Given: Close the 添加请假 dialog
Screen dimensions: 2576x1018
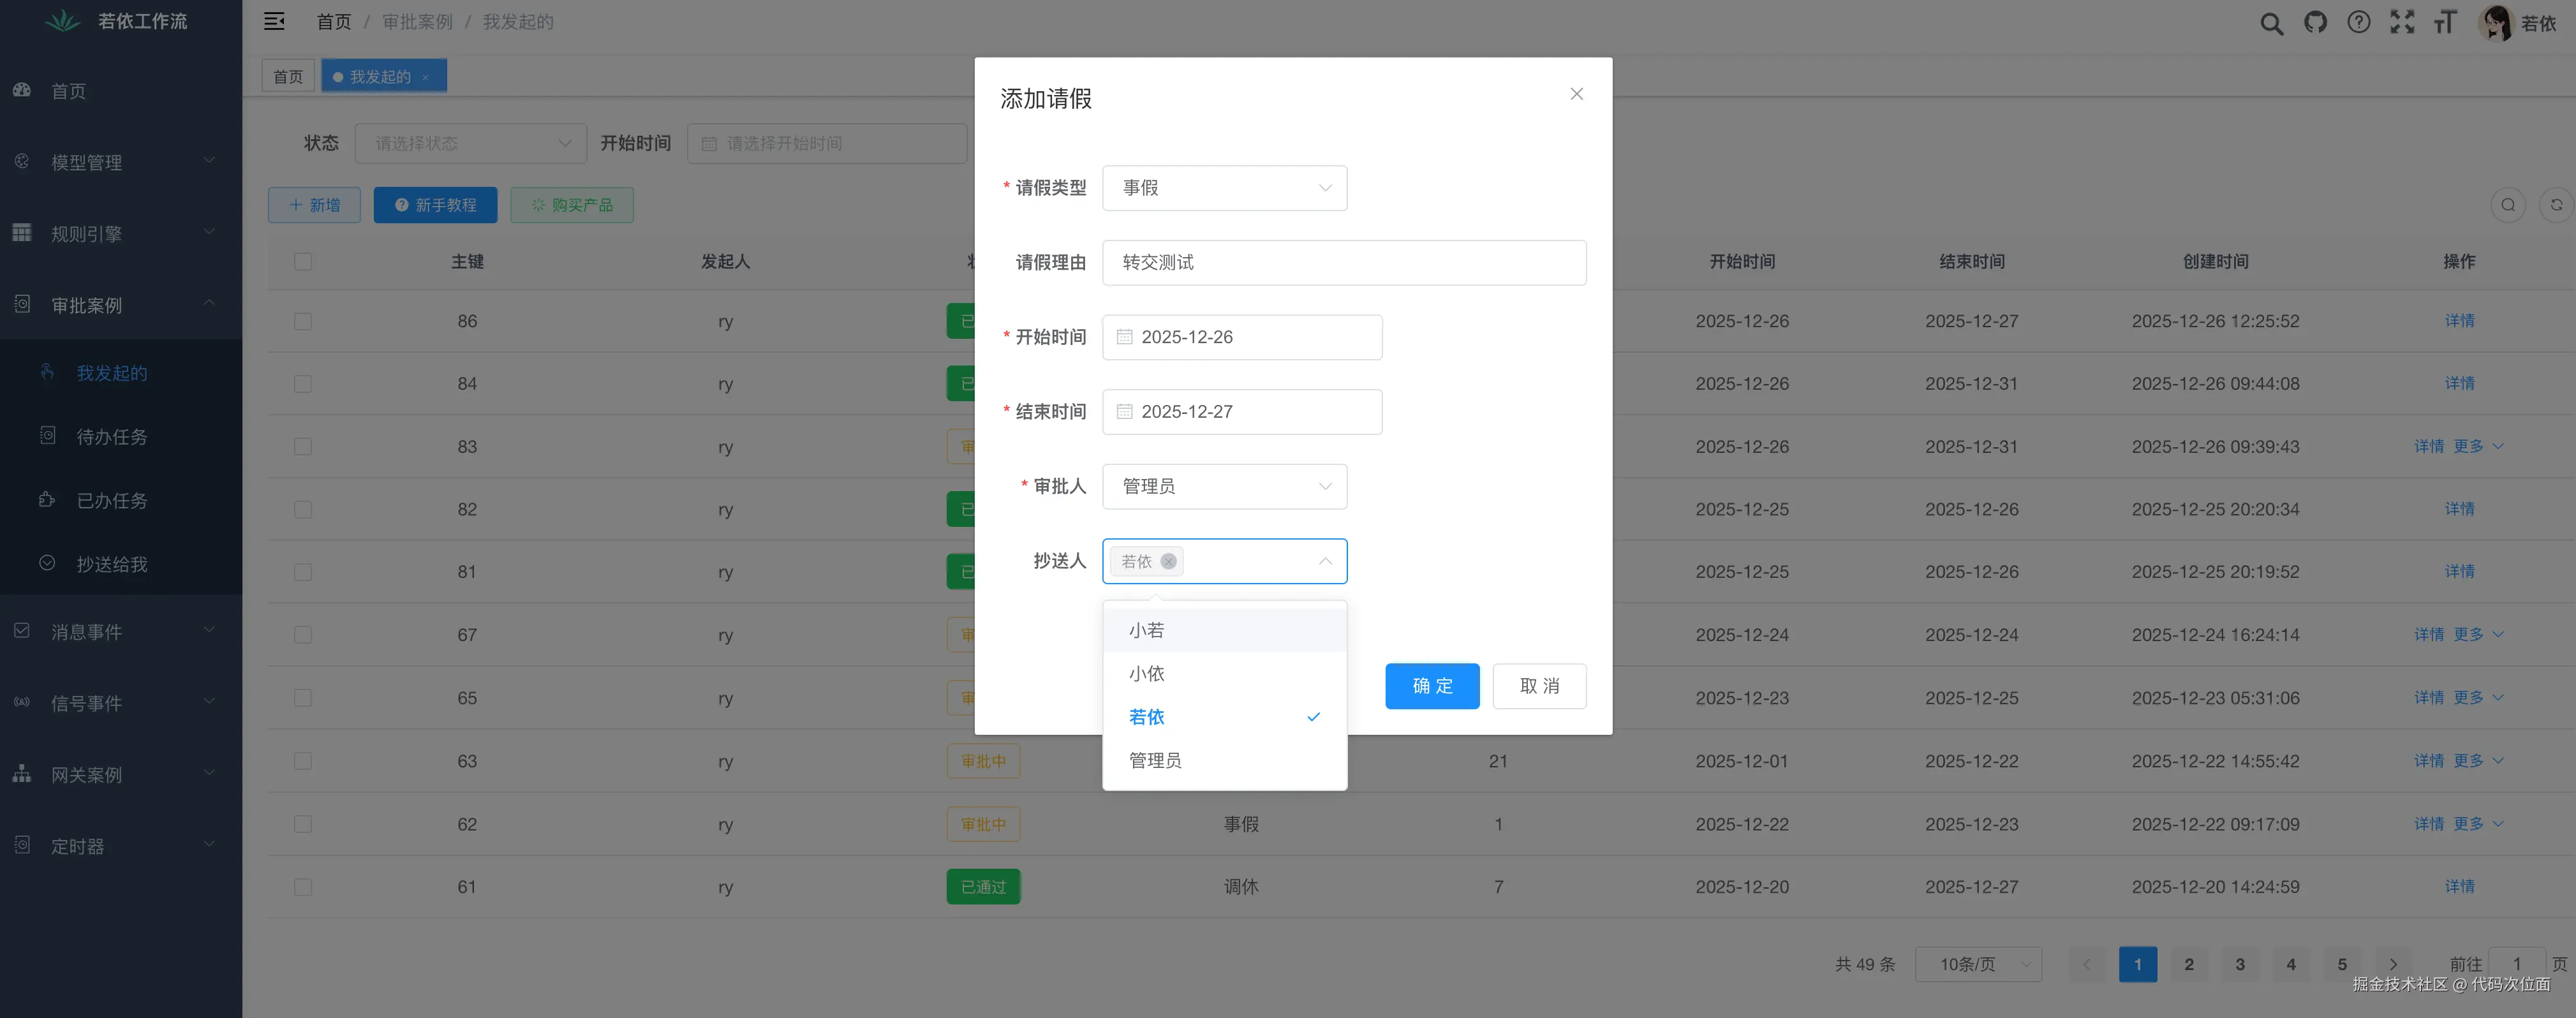Looking at the screenshot, I should click(1576, 94).
